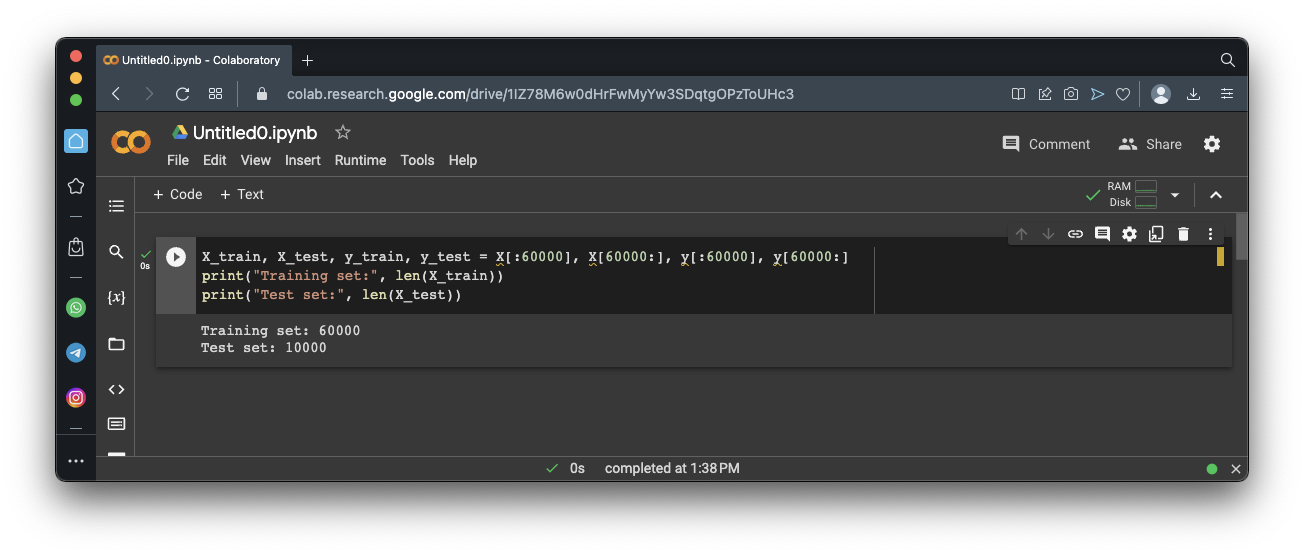Click the browser address bar URL
Image resolution: width=1304 pixels, height=555 pixels.
(540, 94)
